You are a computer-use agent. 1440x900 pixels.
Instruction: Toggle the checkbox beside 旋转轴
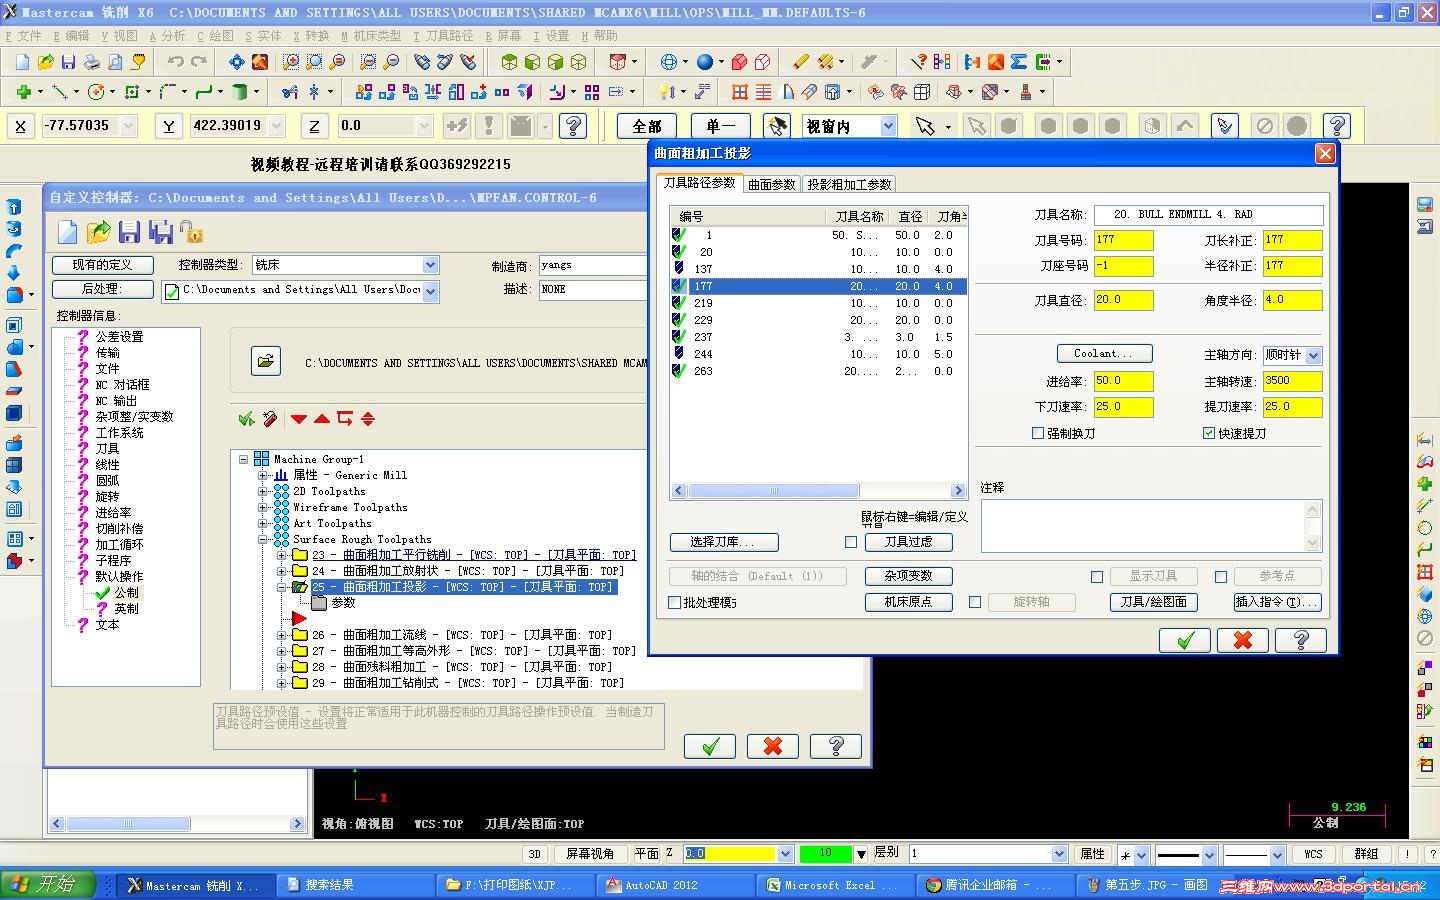point(975,602)
